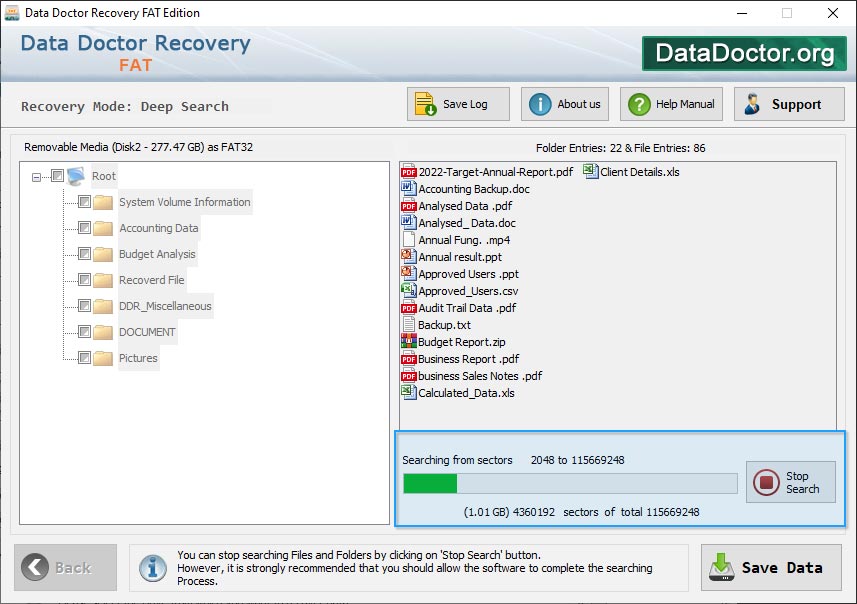
Task: Open the About us dialog
Action: [x=565, y=104]
